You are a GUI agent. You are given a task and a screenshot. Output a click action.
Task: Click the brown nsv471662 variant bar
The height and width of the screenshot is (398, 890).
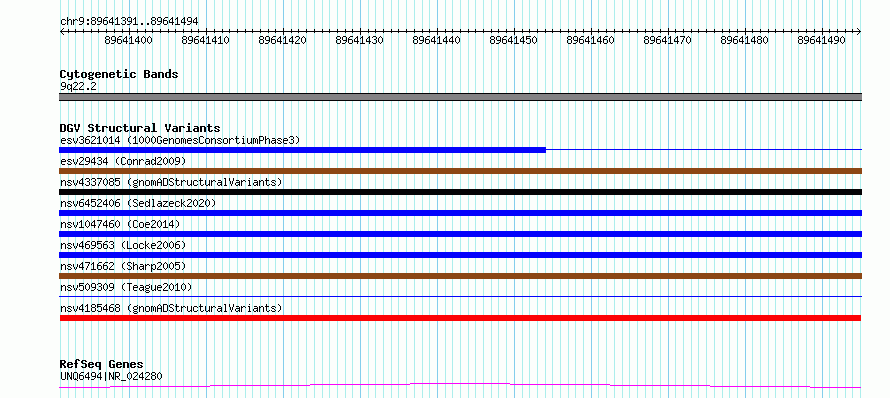pos(460,276)
